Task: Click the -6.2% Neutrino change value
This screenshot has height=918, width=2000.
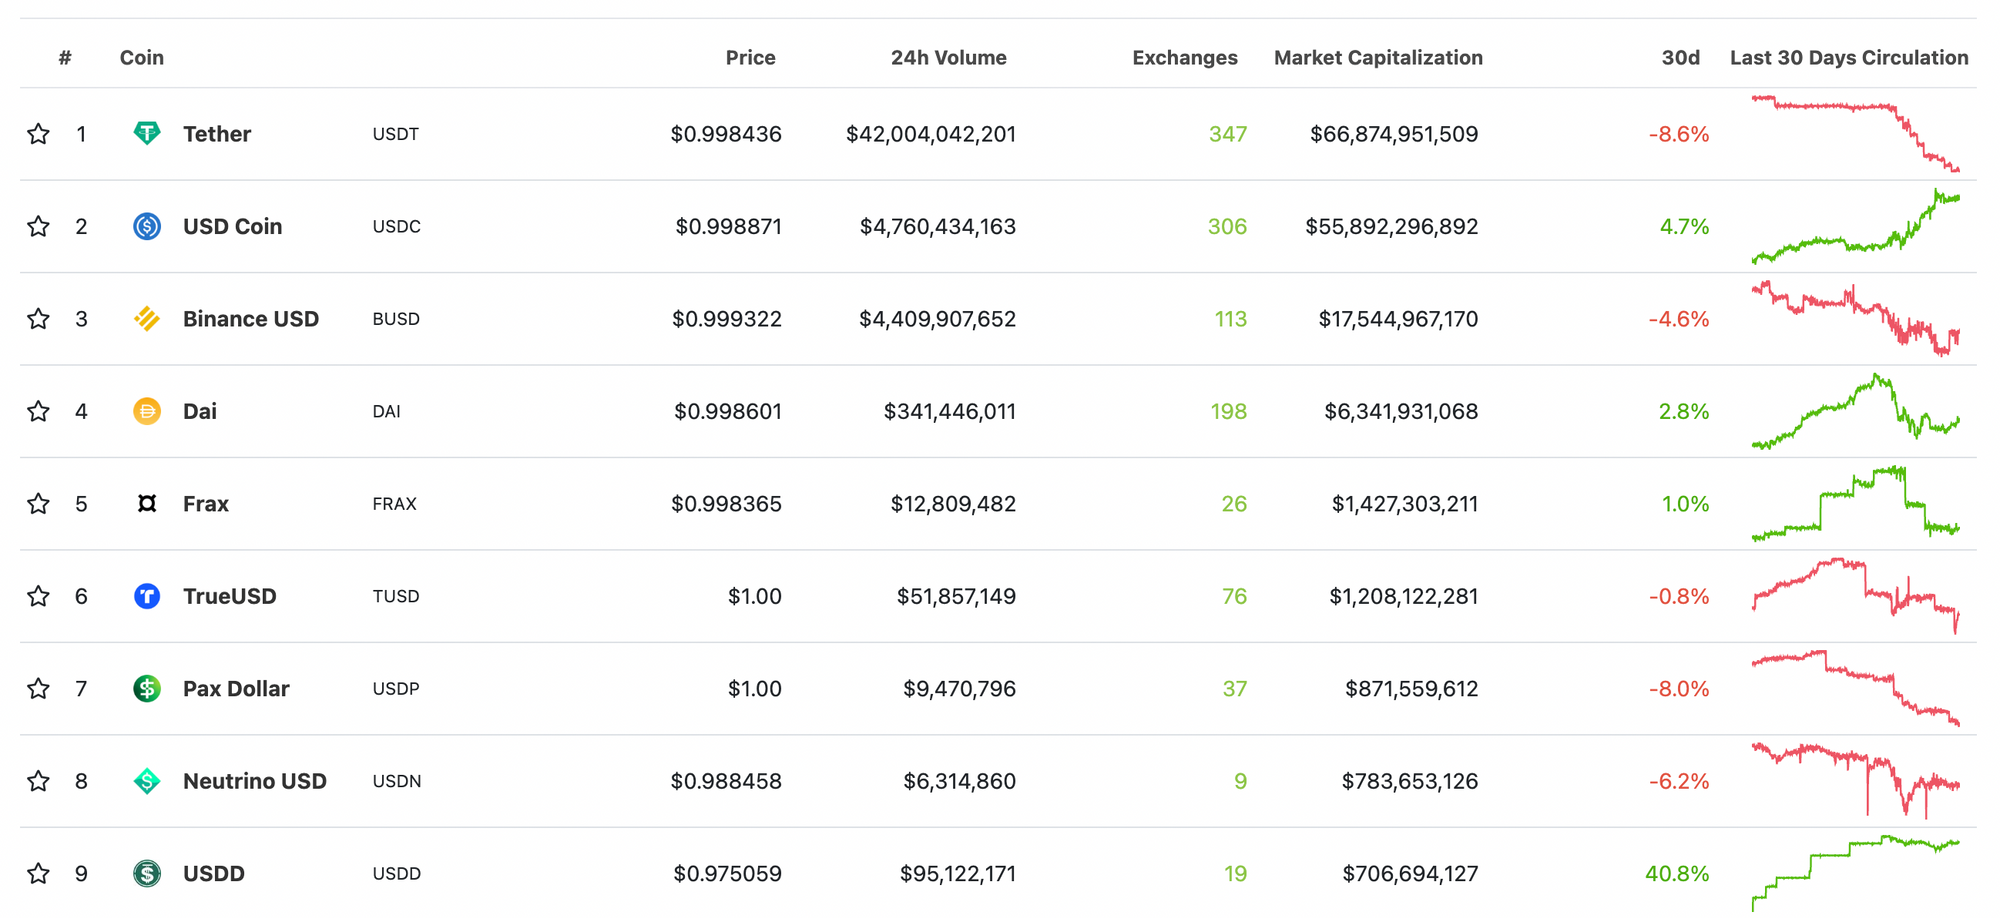Action: tap(1679, 781)
